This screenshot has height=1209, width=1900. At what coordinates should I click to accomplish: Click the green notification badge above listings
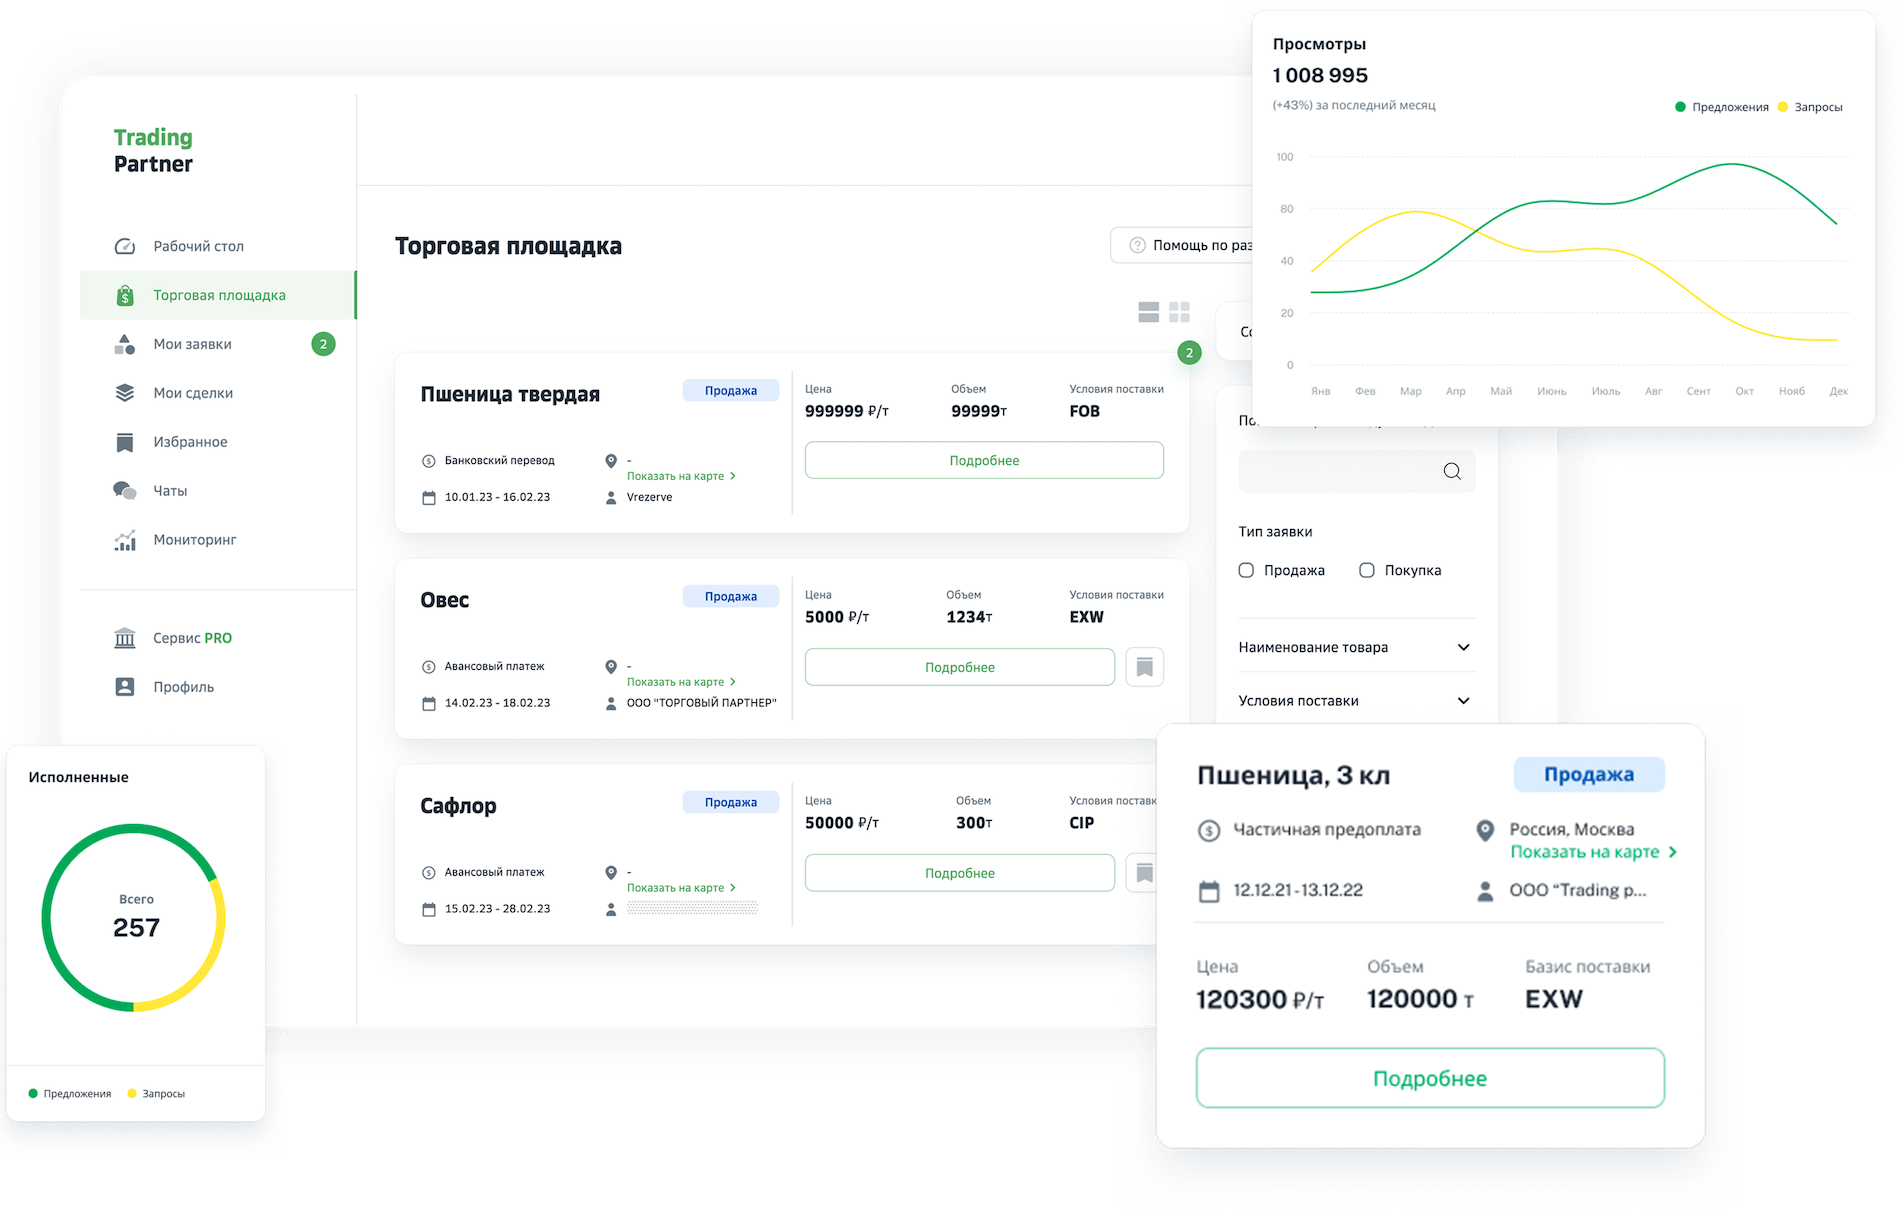click(1189, 352)
